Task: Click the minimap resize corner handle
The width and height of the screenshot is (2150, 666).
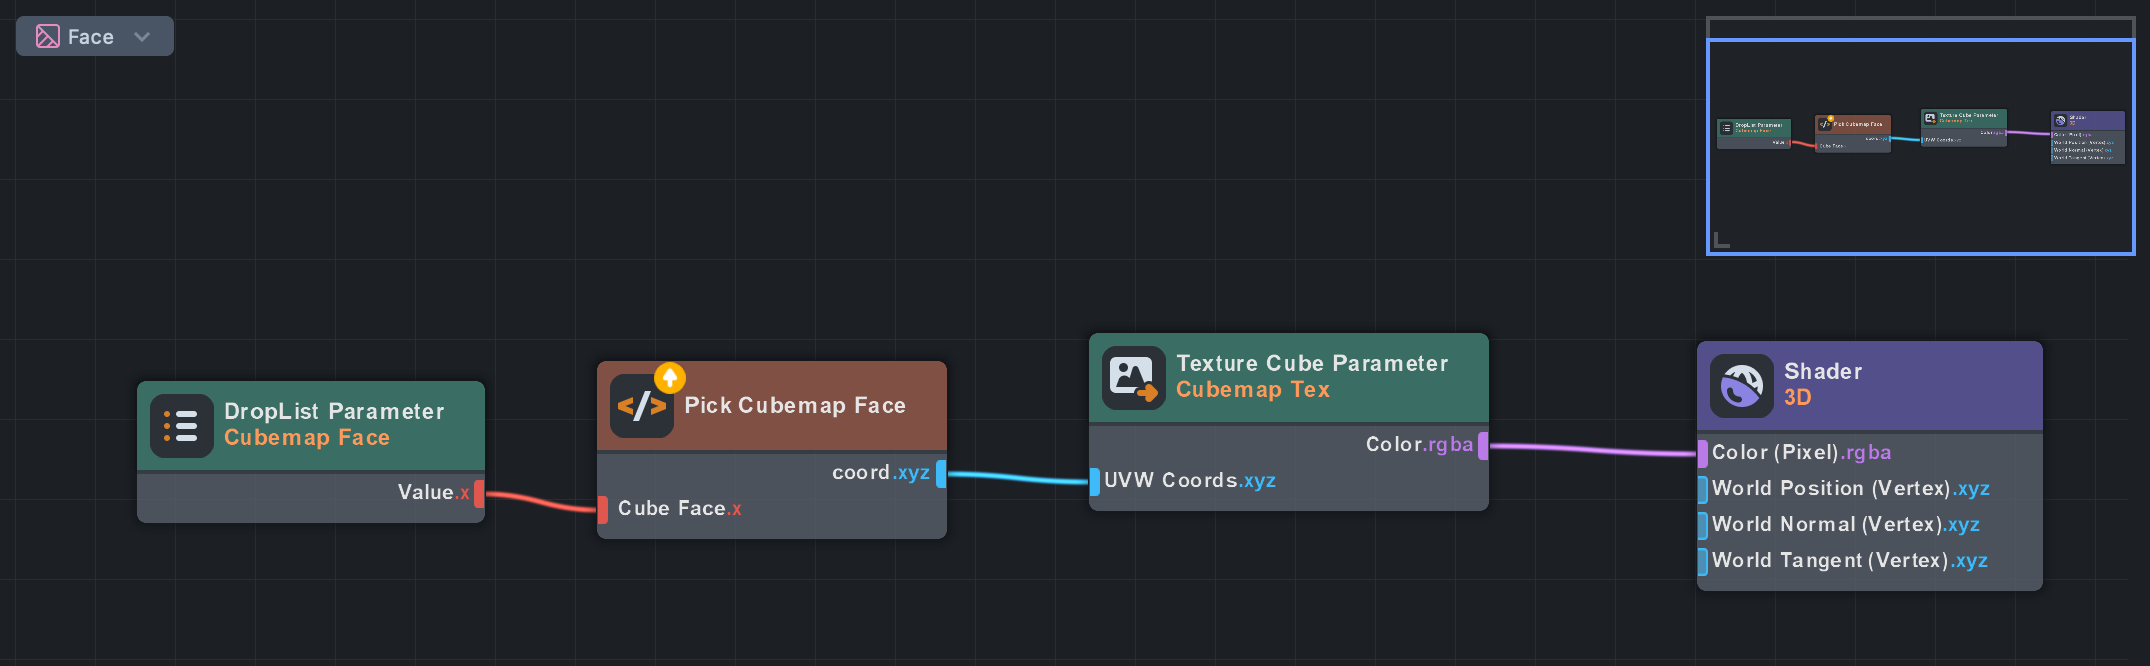Action: point(1721,240)
